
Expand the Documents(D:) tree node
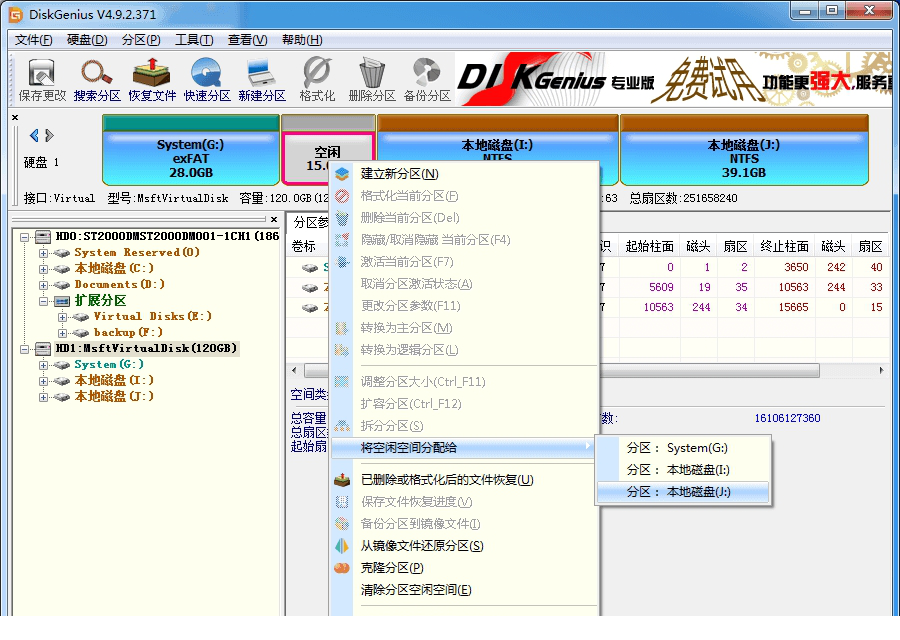coord(43,285)
